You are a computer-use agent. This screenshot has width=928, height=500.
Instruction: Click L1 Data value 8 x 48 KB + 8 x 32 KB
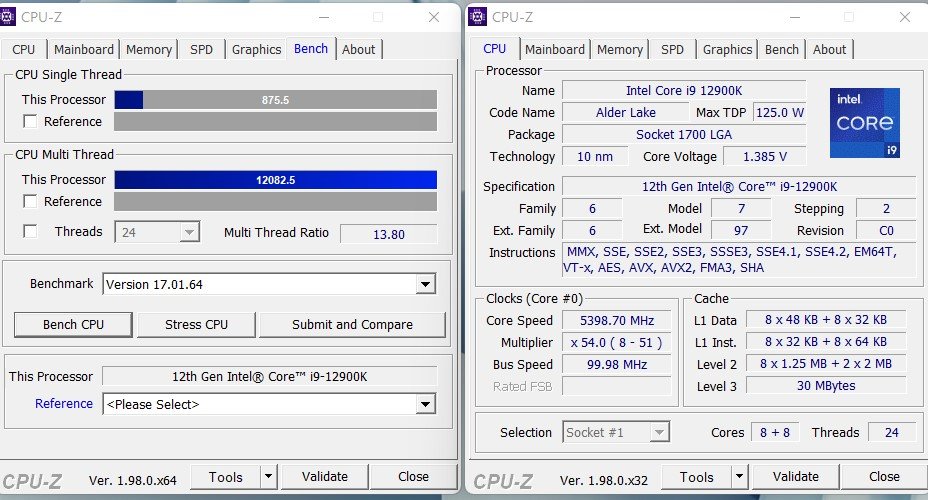[826, 320]
